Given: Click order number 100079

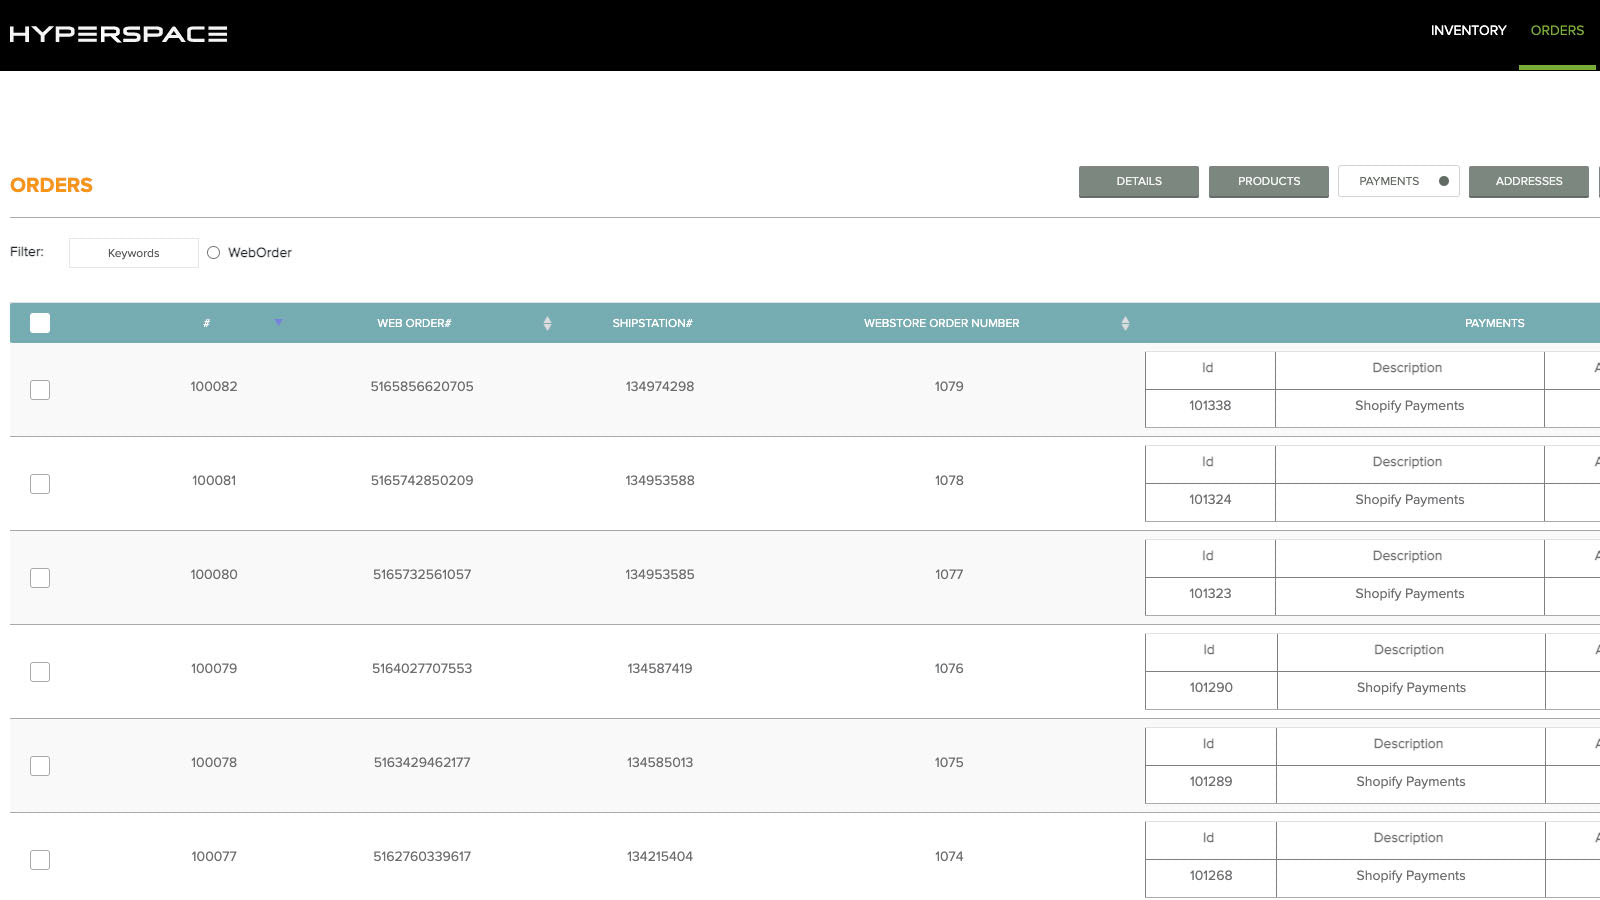Looking at the screenshot, I should click(214, 668).
